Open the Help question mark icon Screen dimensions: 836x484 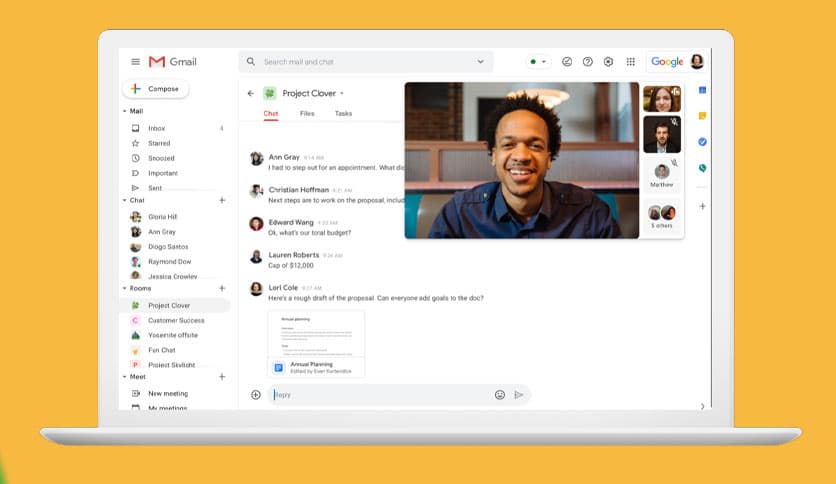click(588, 62)
